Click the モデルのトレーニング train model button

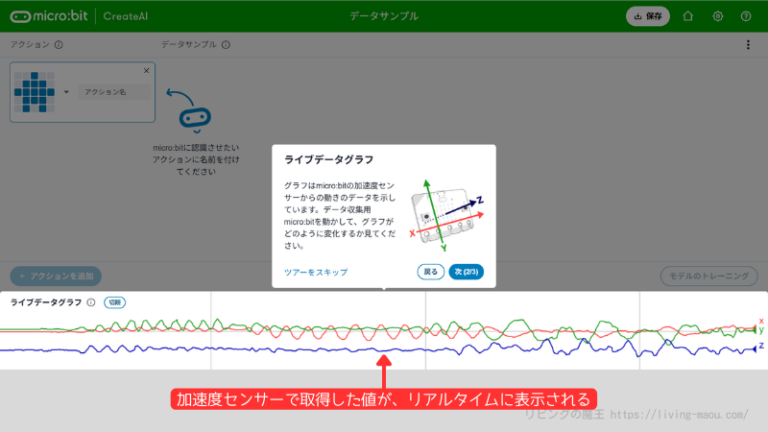click(x=709, y=275)
